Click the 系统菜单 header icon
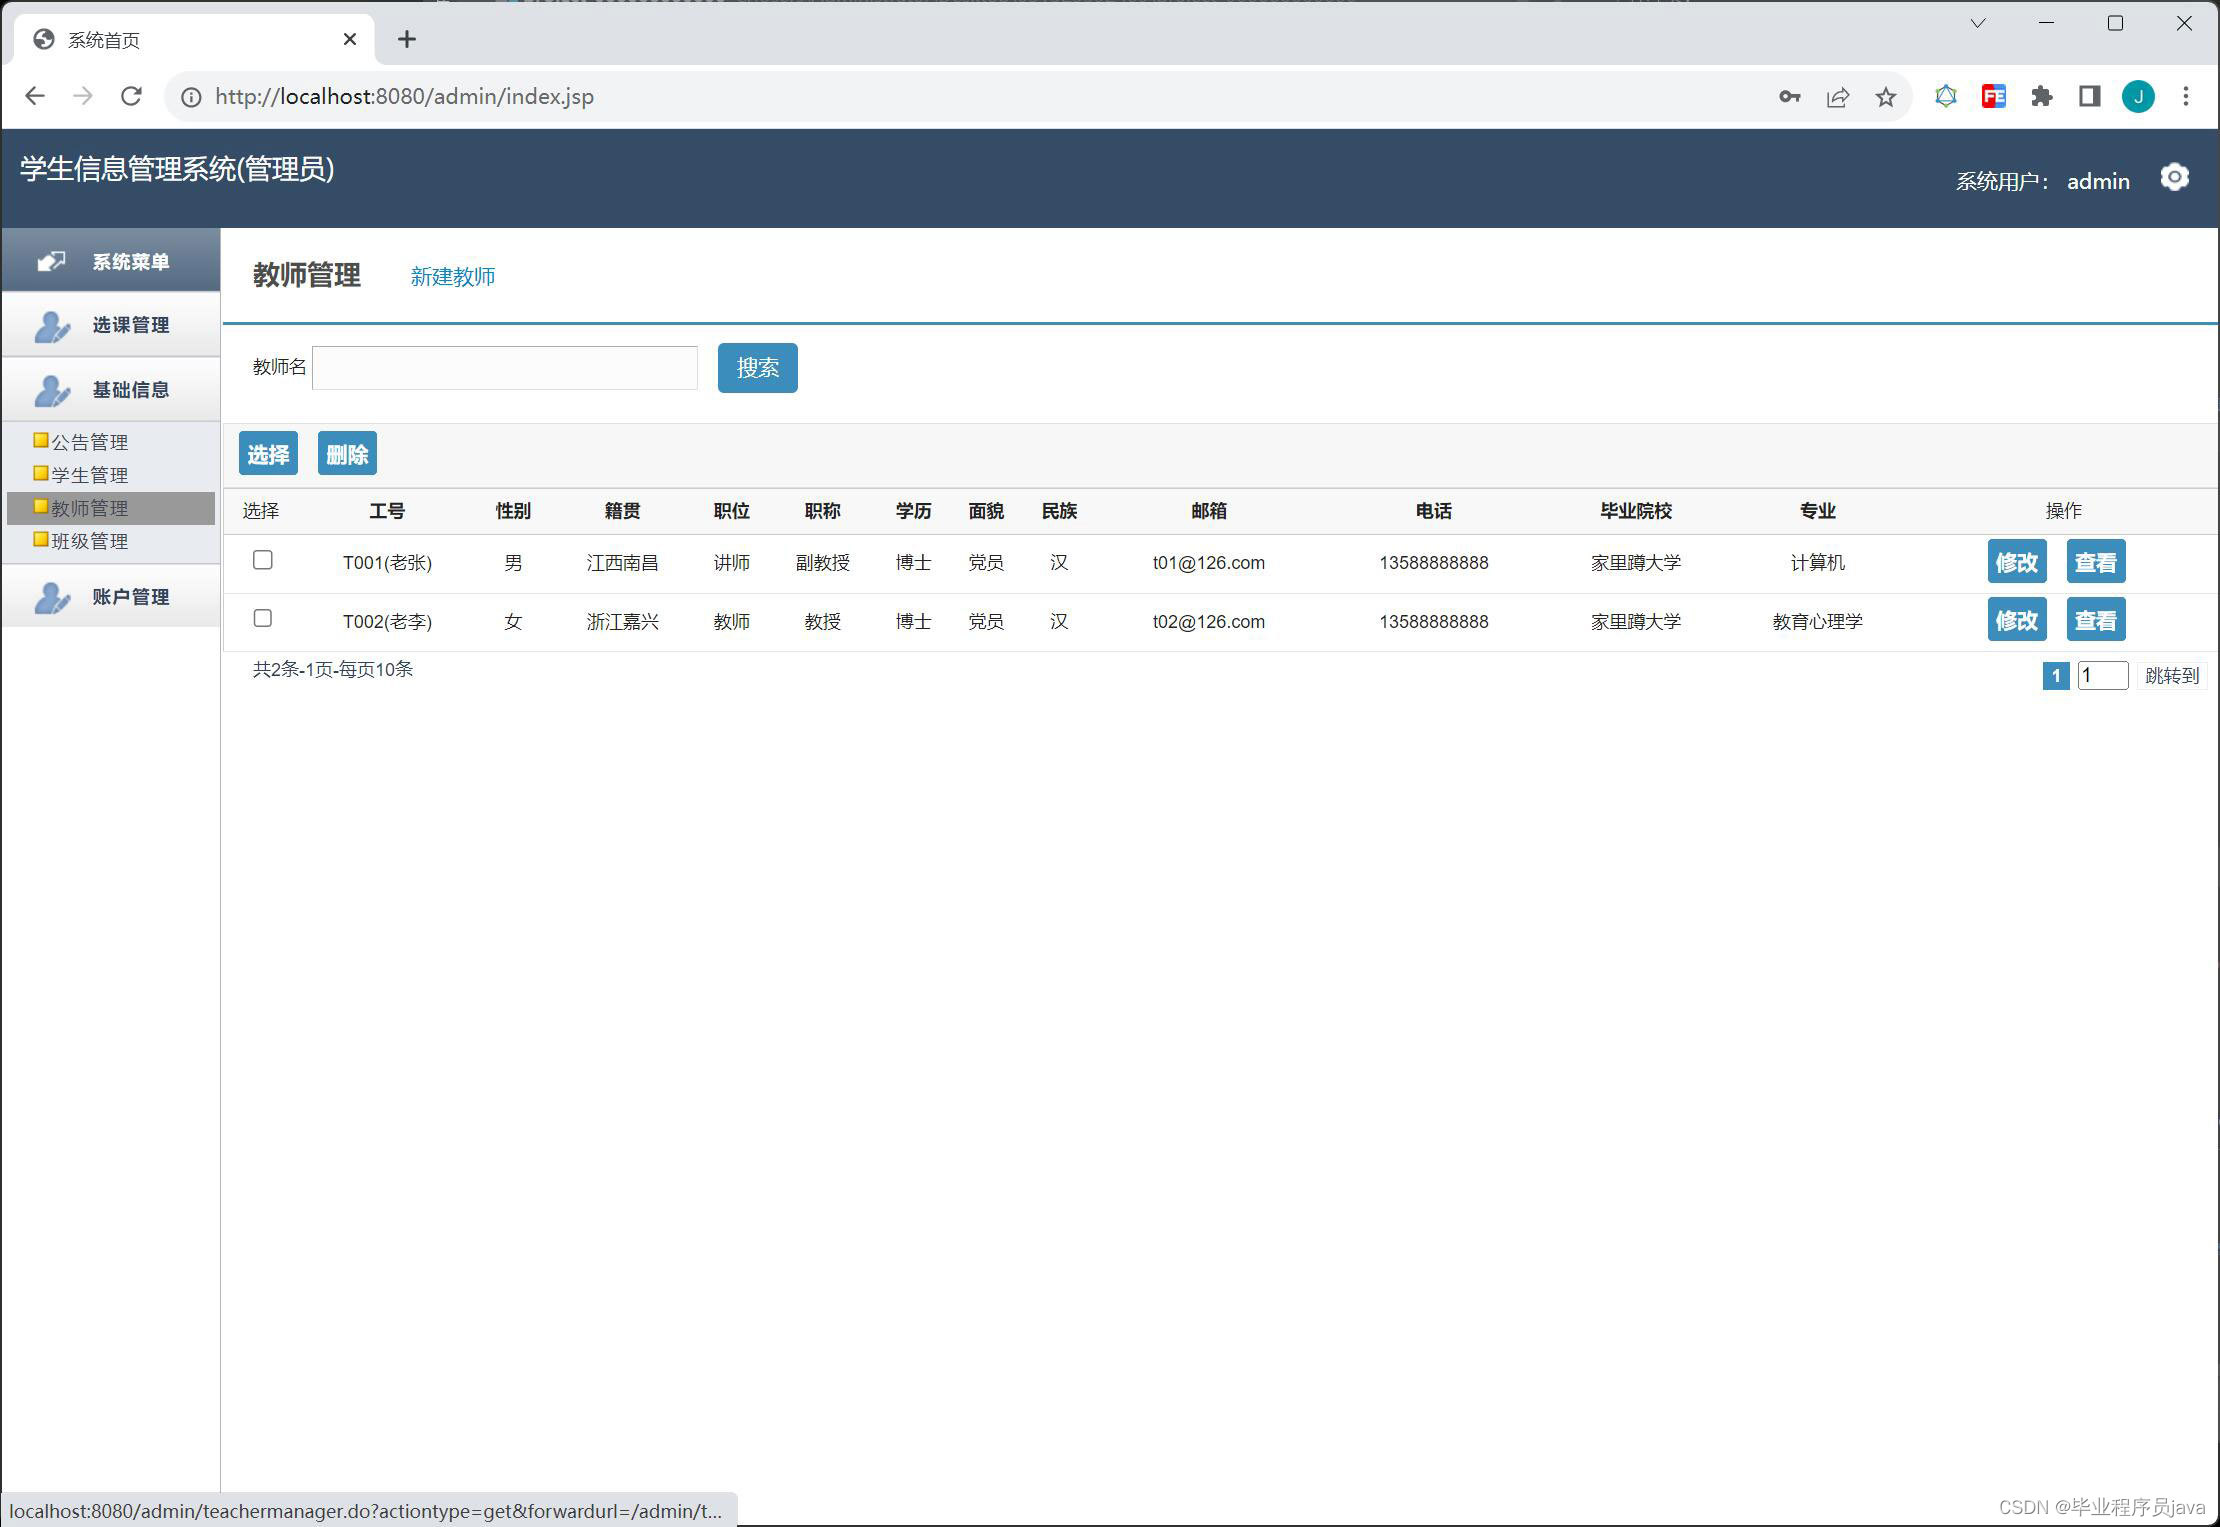 51,261
